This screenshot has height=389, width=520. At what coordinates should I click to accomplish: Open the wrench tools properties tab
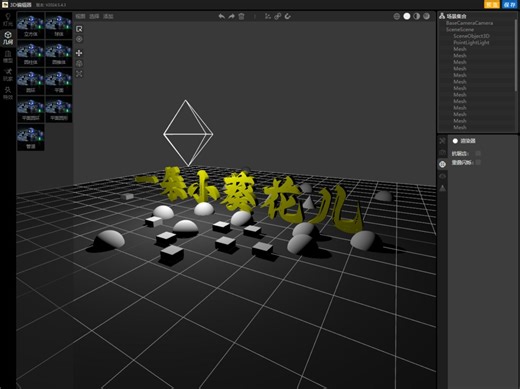pos(442,141)
